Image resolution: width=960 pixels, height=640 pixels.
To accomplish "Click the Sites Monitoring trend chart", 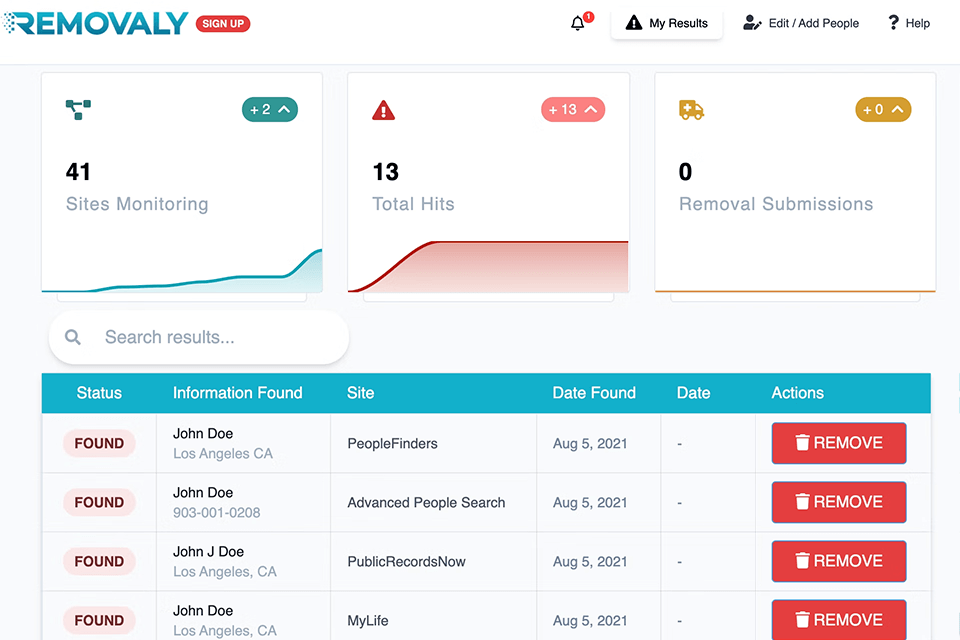I will tap(182, 270).
